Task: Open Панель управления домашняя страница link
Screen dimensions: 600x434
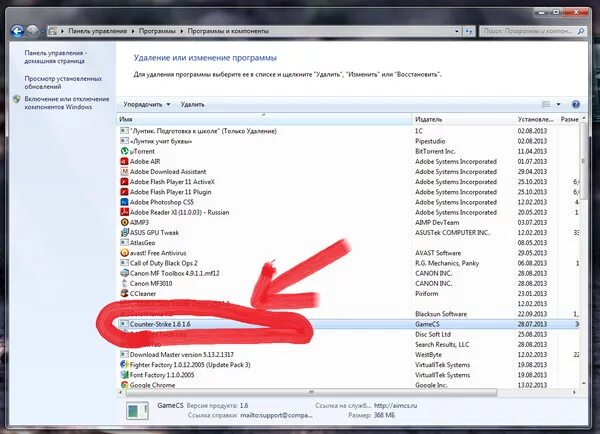Action: click(55, 57)
